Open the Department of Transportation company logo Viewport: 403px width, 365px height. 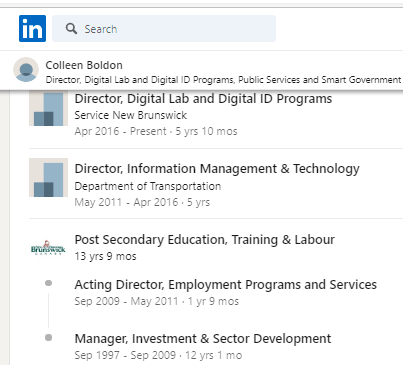[x=48, y=177]
